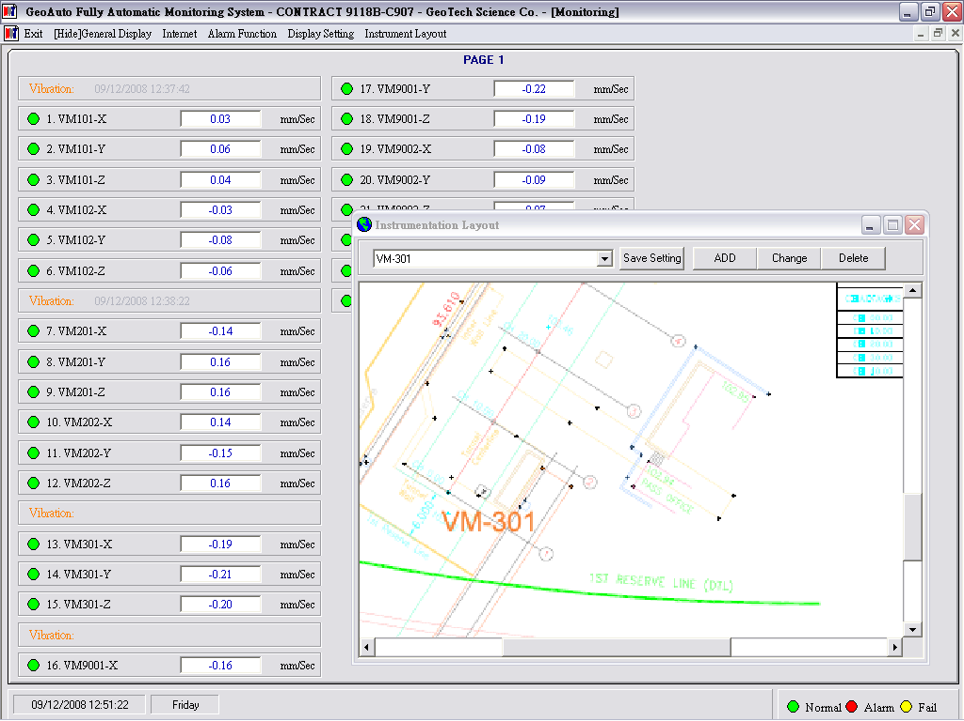Click the layout map's vertical scrollbar down arrow

coord(911,629)
